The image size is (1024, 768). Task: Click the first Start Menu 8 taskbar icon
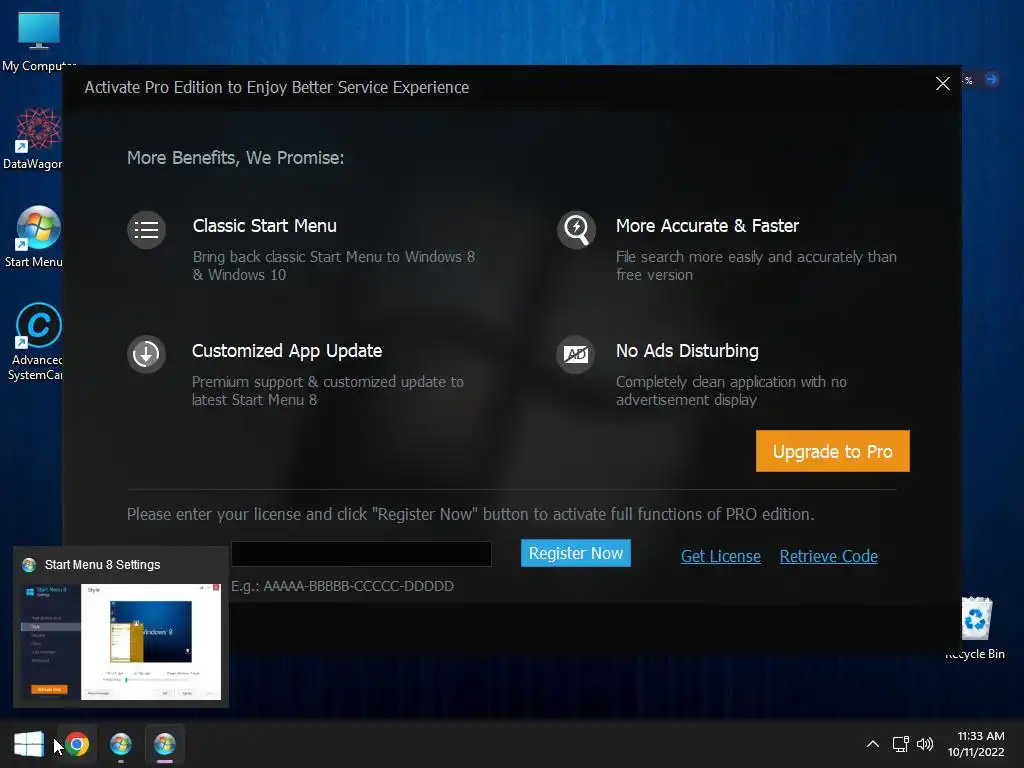[x=121, y=744]
